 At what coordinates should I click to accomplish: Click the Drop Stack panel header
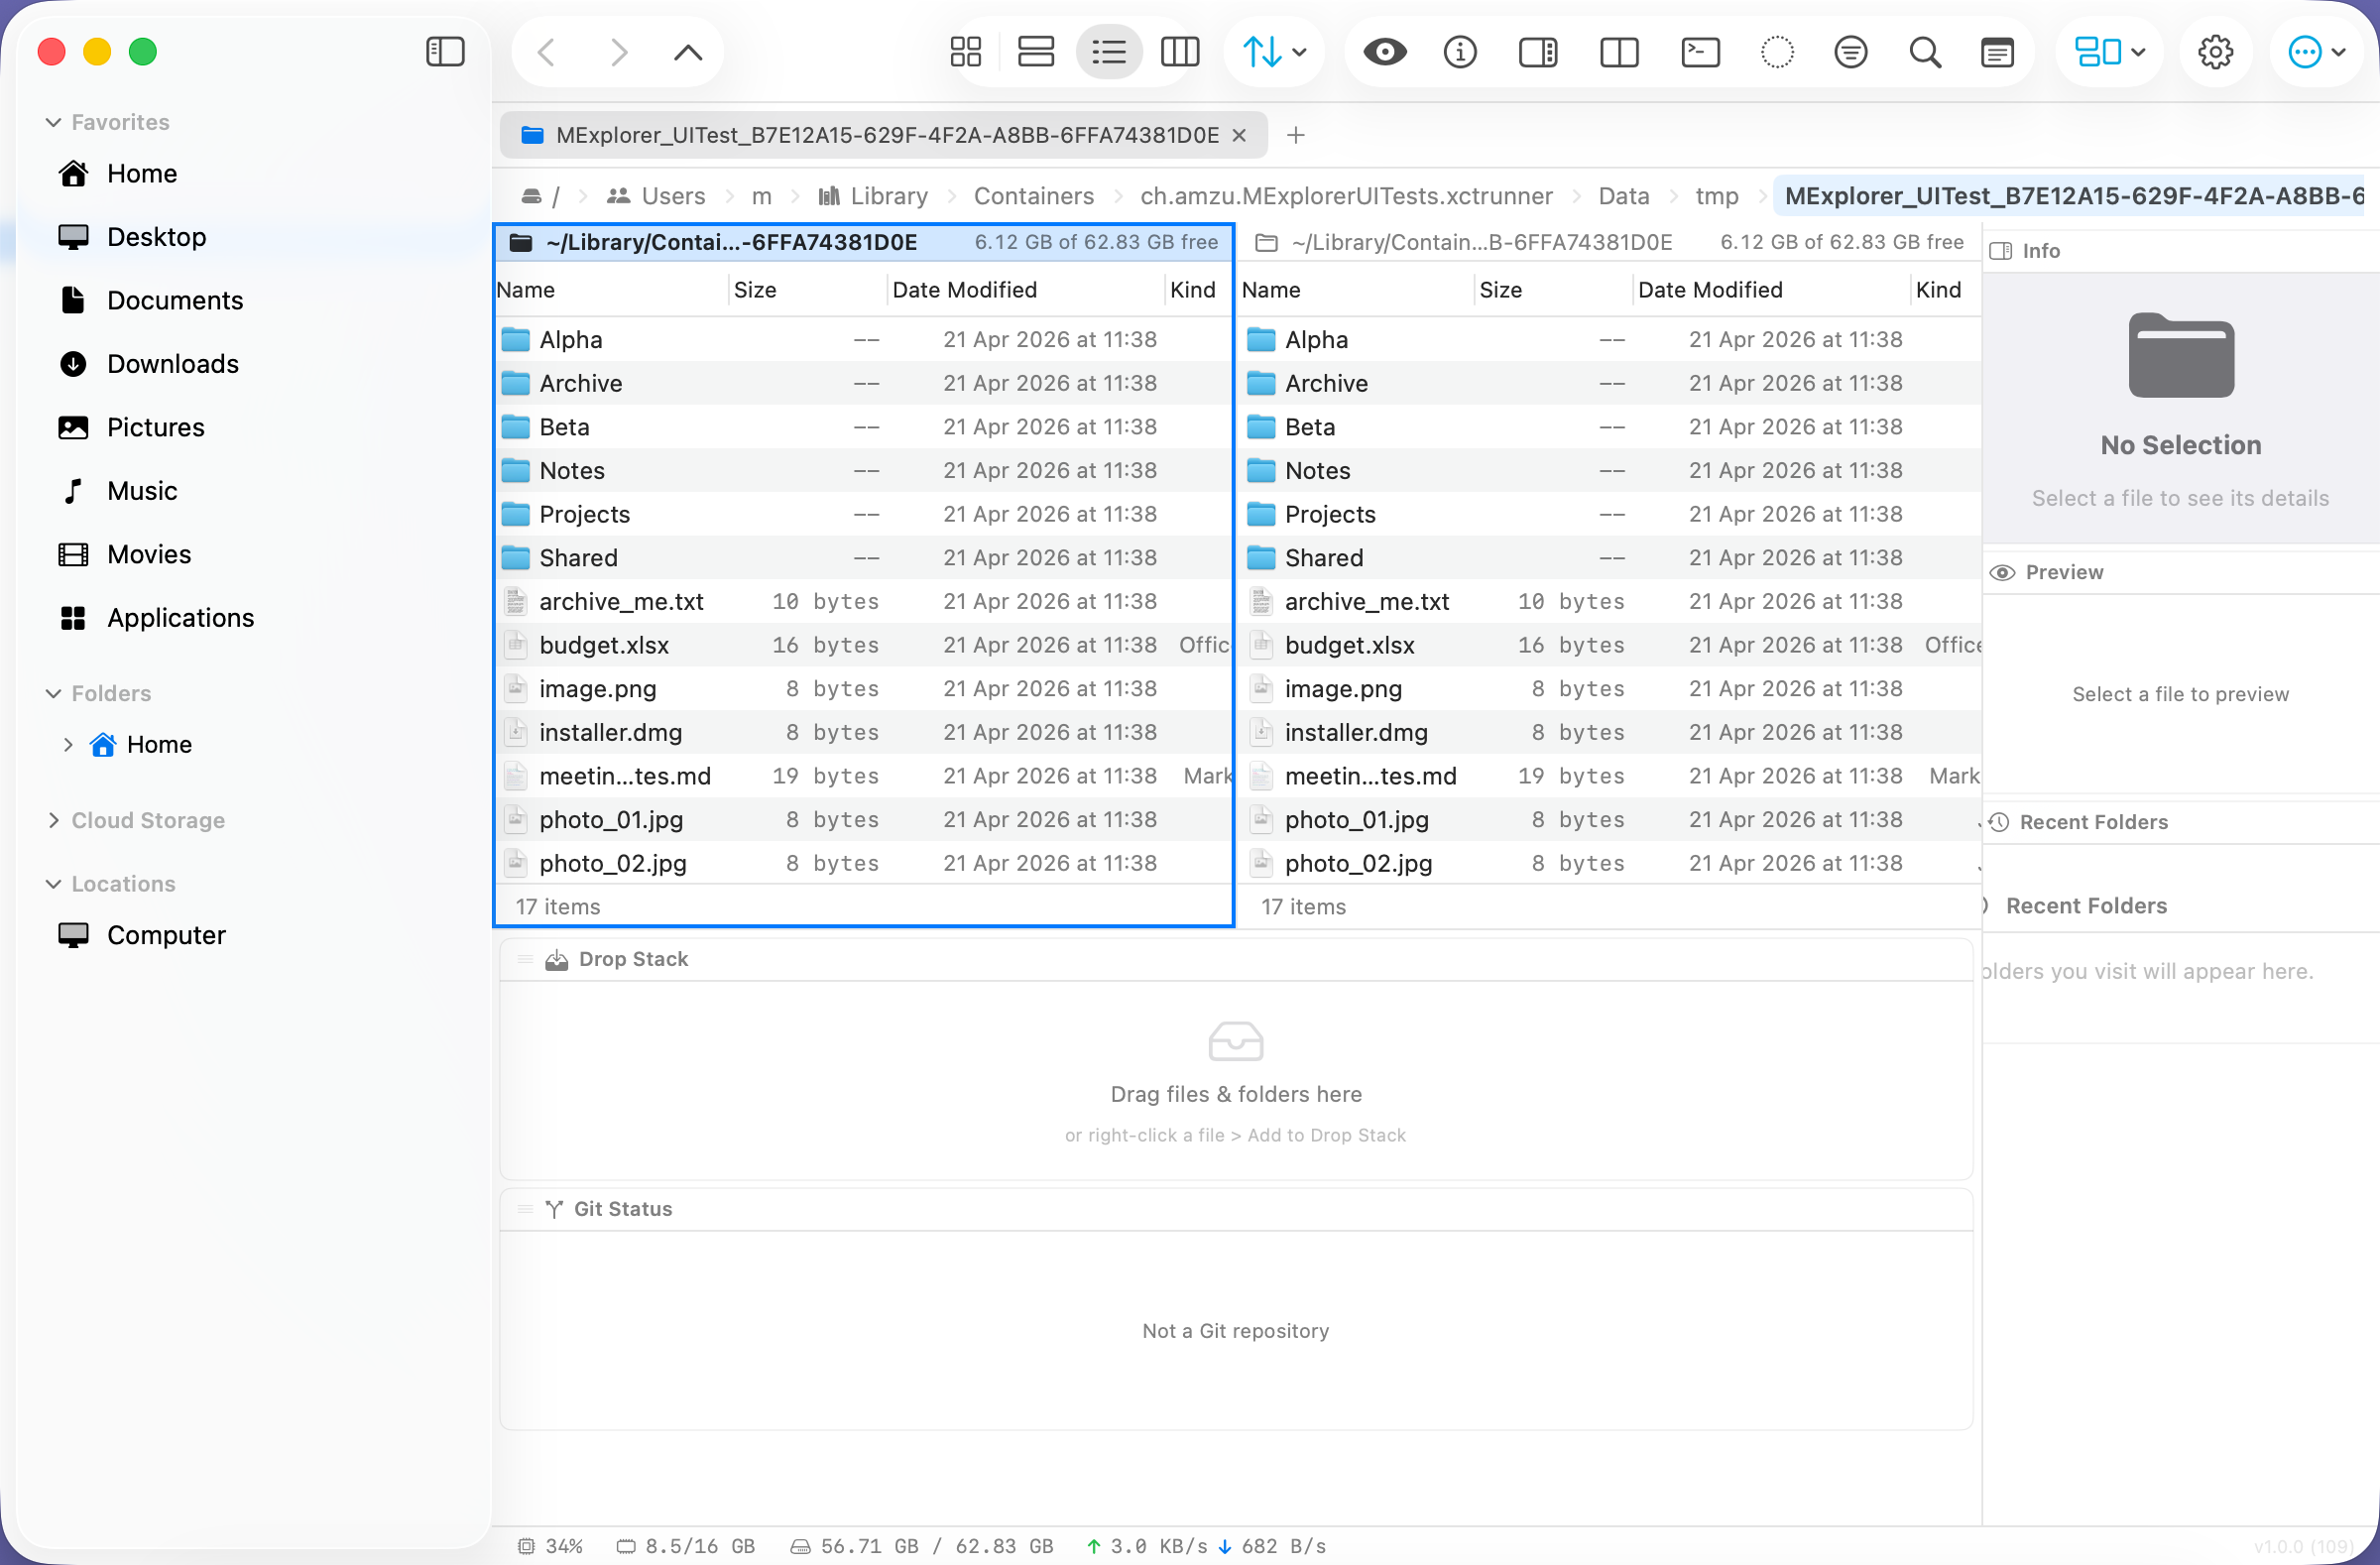click(x=1236, y=959)
